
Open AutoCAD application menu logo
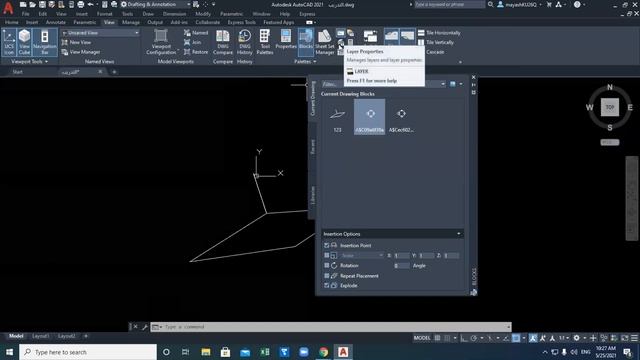(8, 7)
